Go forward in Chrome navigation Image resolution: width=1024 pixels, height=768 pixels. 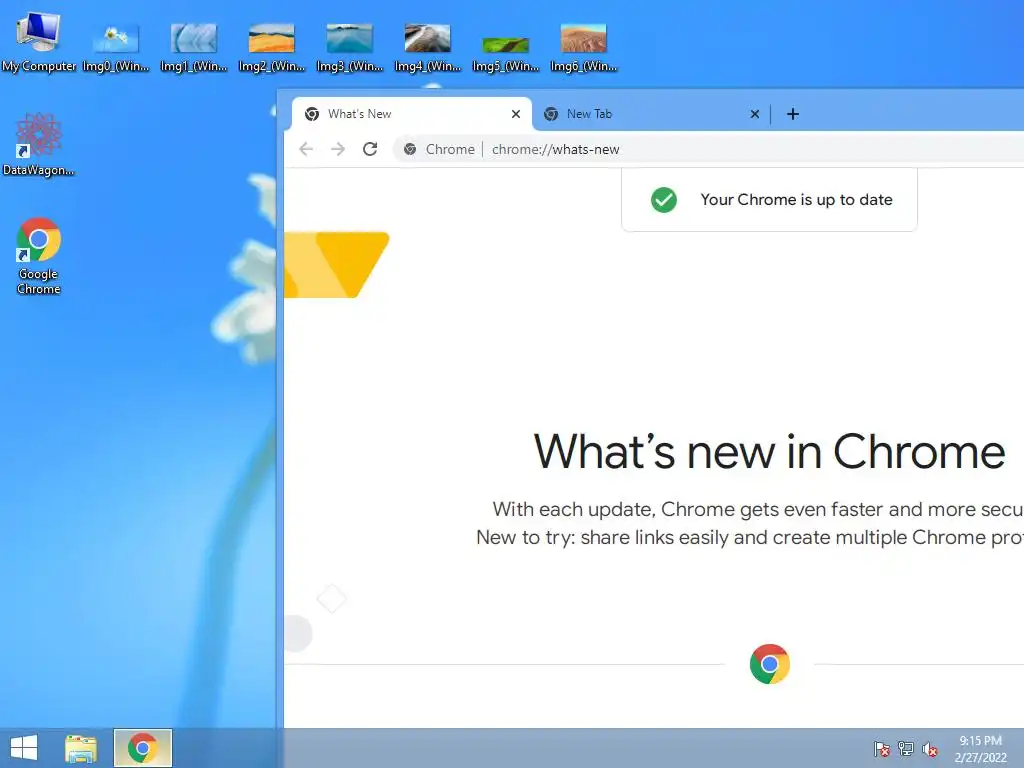coord(338,150)
